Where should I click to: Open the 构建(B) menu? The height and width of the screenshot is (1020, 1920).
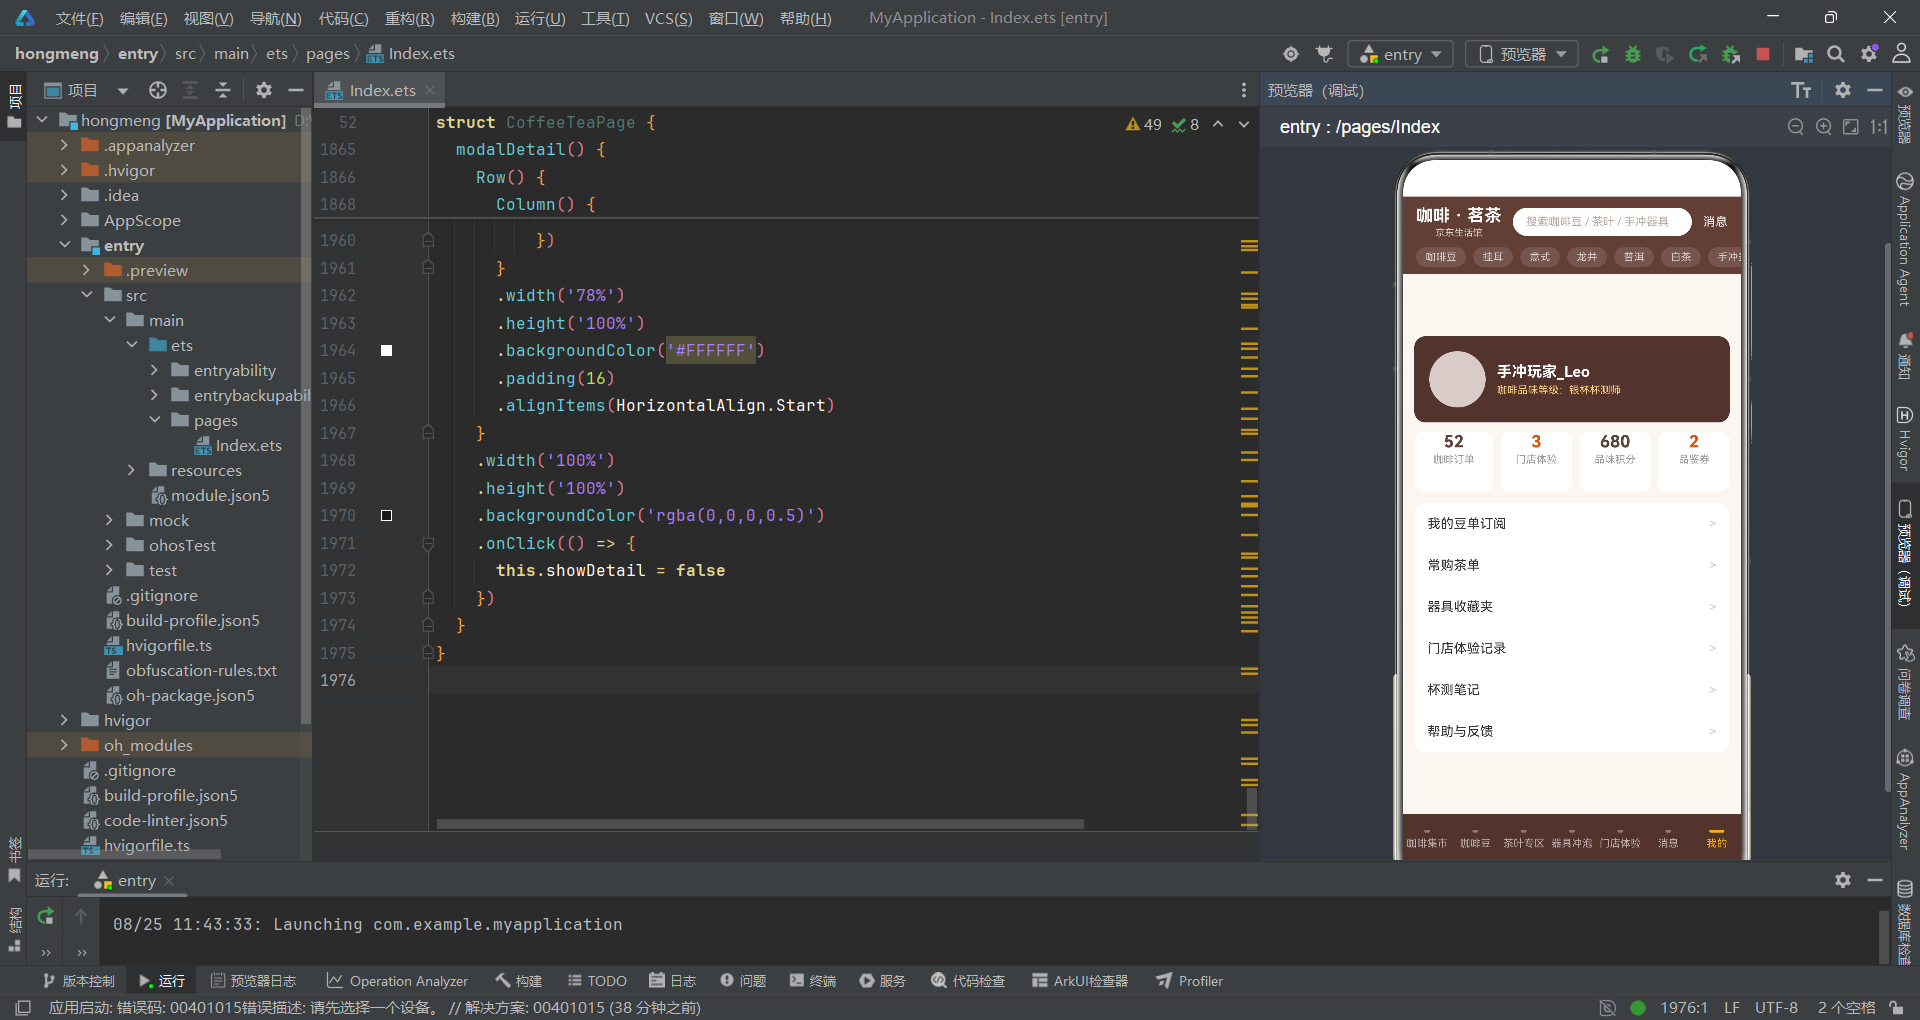click(475, 18)
